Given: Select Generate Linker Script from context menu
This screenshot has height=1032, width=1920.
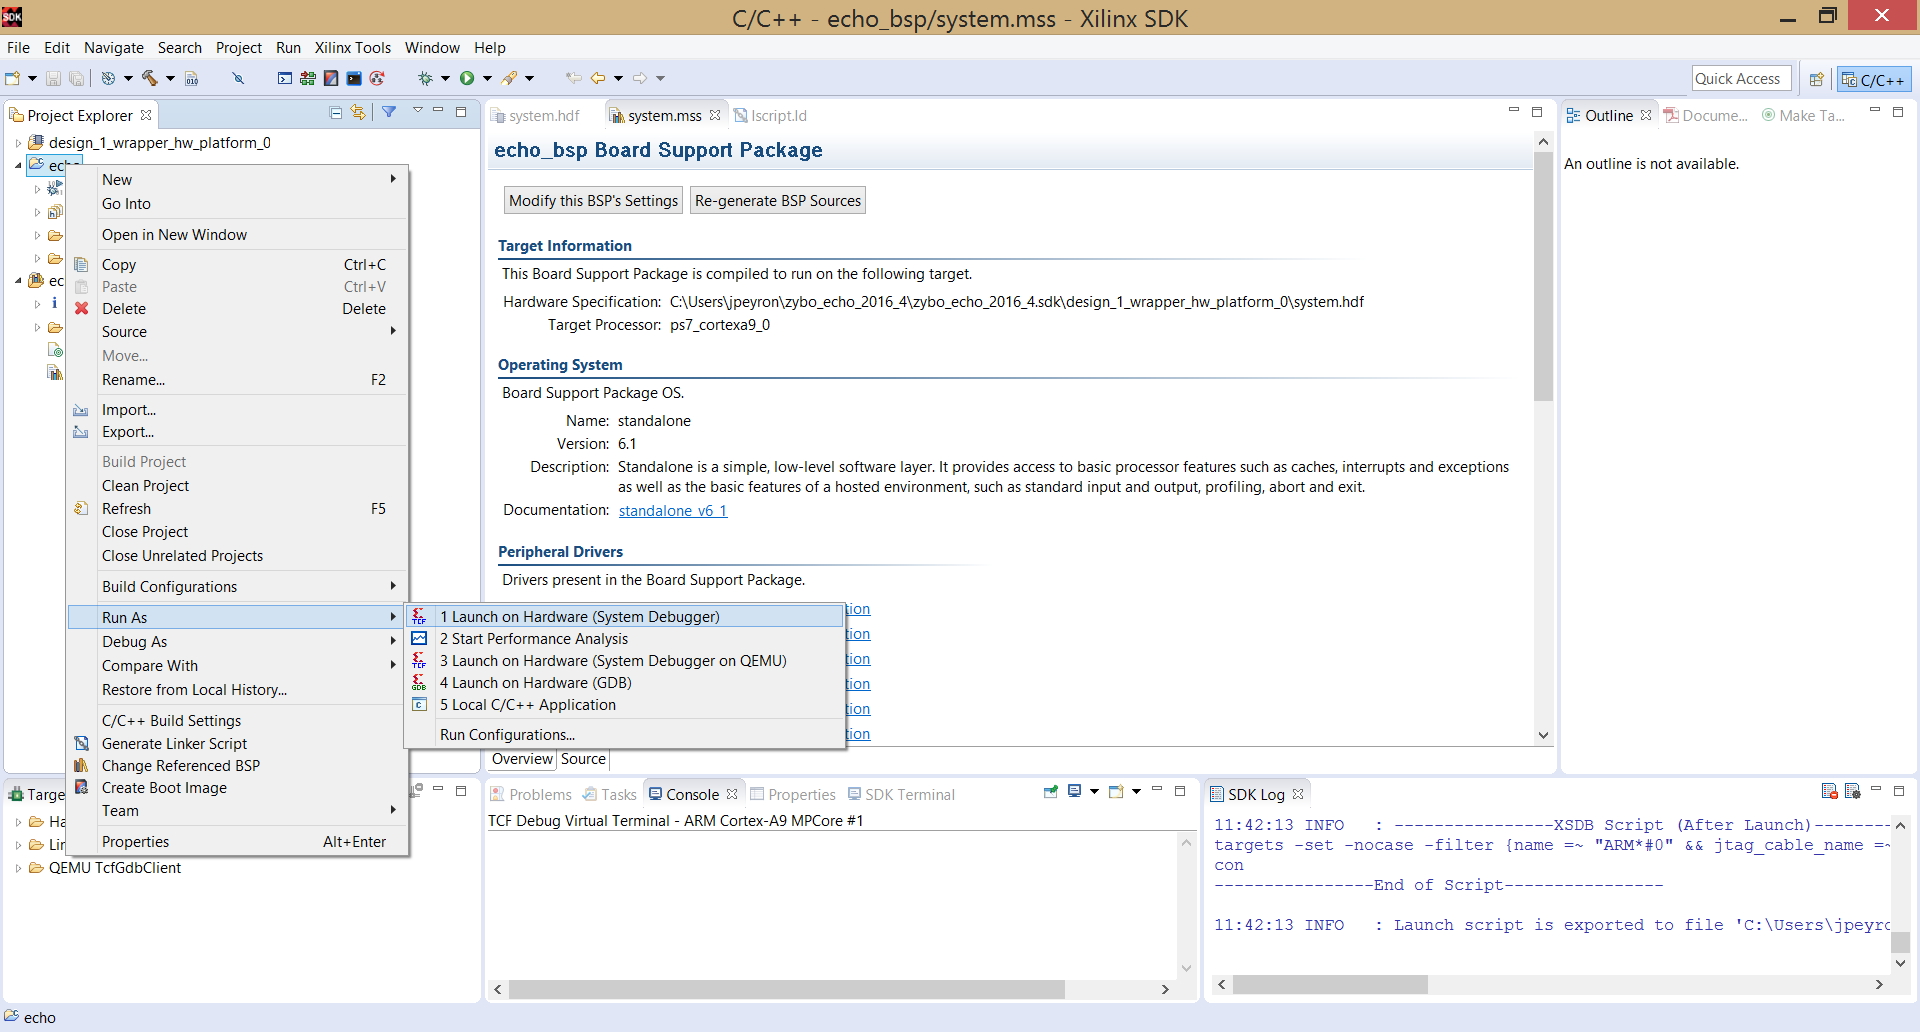Looking at the screenshot, I should point(174,744).
